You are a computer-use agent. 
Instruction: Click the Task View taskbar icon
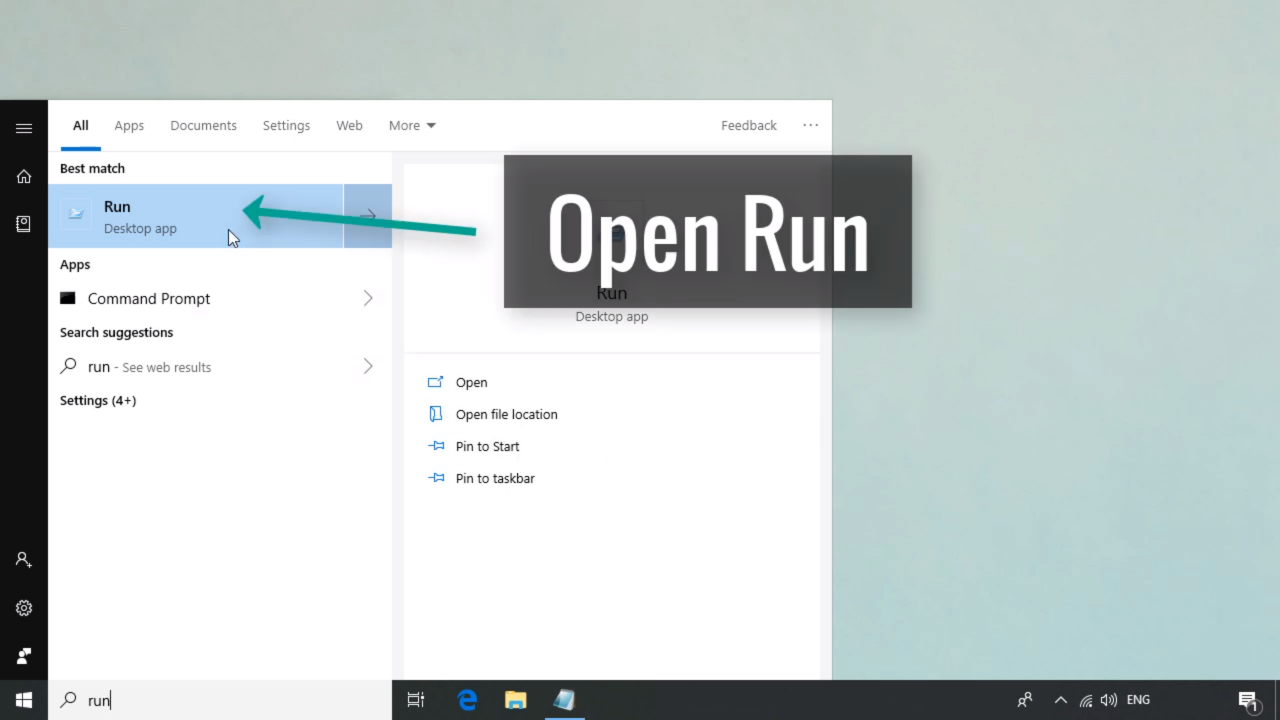416,700
